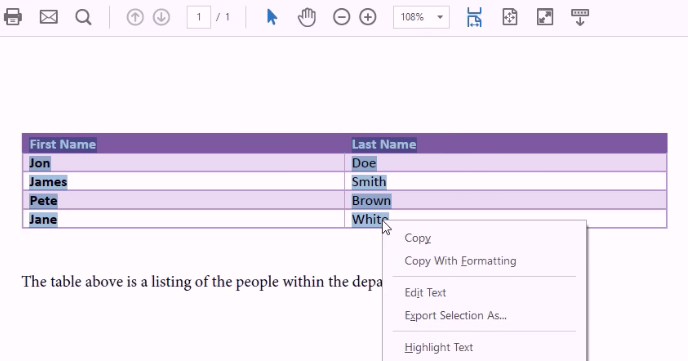Select Edit Text menu entry
Screen dimensions: 688x361
click(x=425, y=293)
